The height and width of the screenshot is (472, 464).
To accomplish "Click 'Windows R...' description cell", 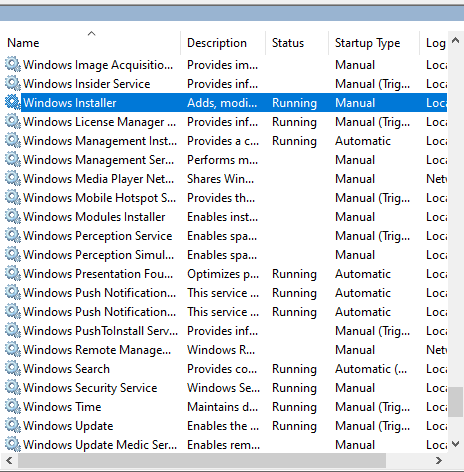I will pos(221,350).
